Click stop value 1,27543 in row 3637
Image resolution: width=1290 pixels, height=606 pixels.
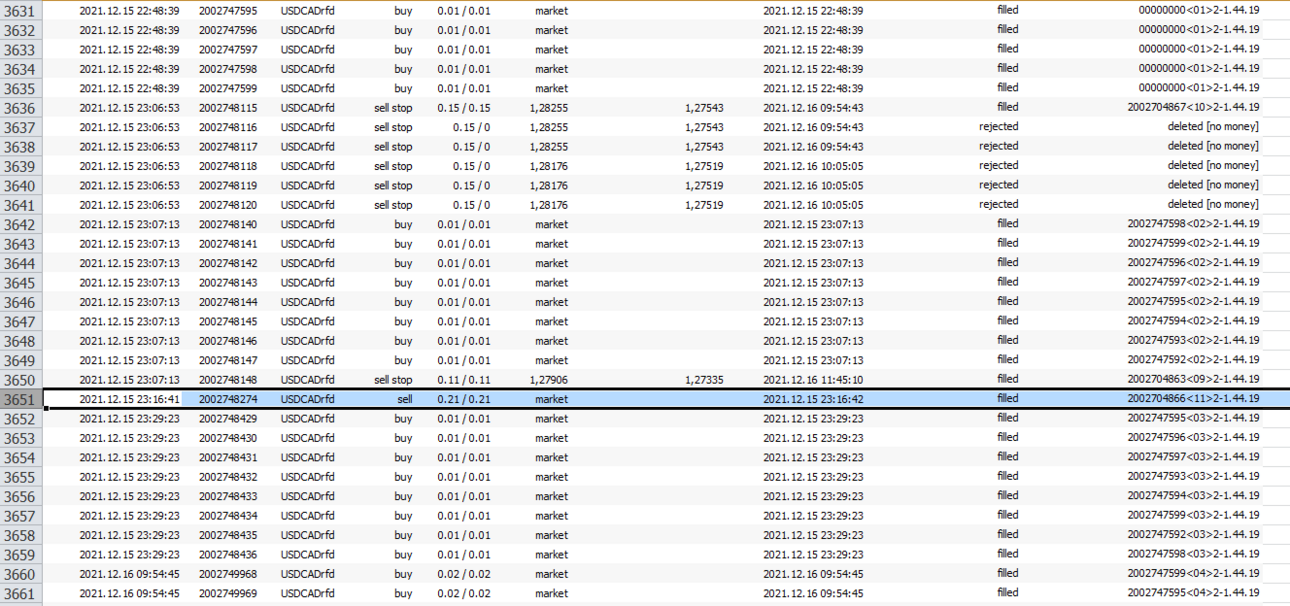[x=704, y=127]
